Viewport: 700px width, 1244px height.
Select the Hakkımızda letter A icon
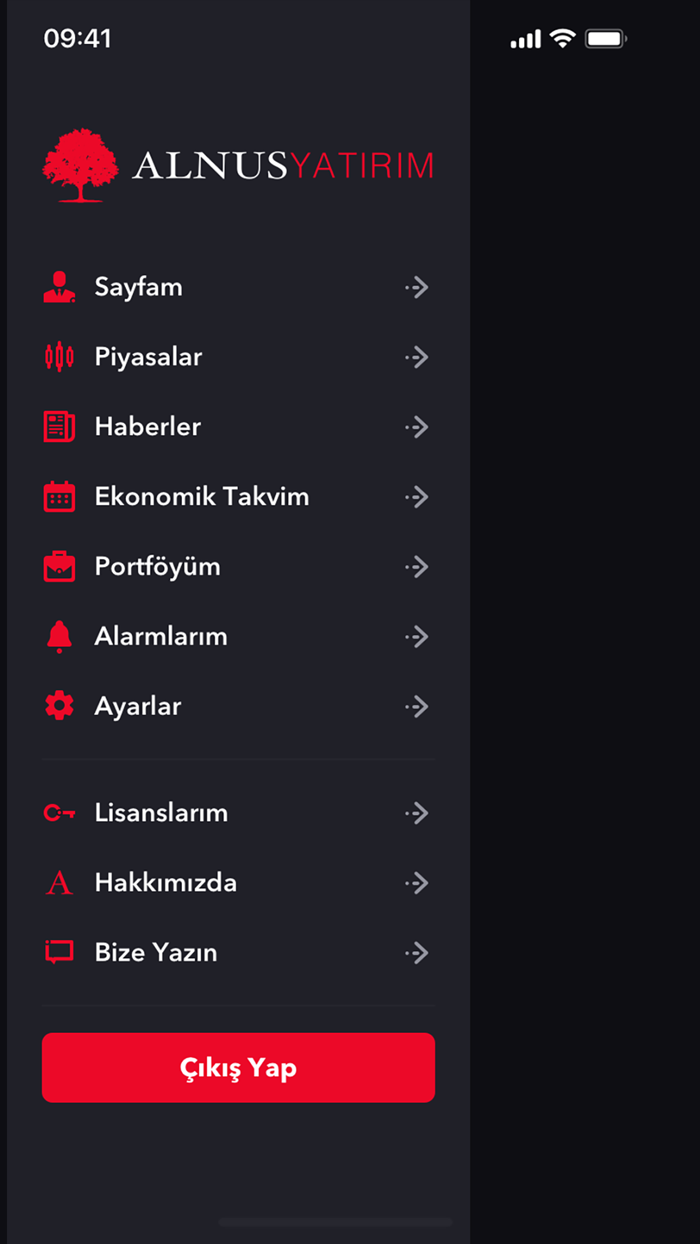[x=60, y=883]
